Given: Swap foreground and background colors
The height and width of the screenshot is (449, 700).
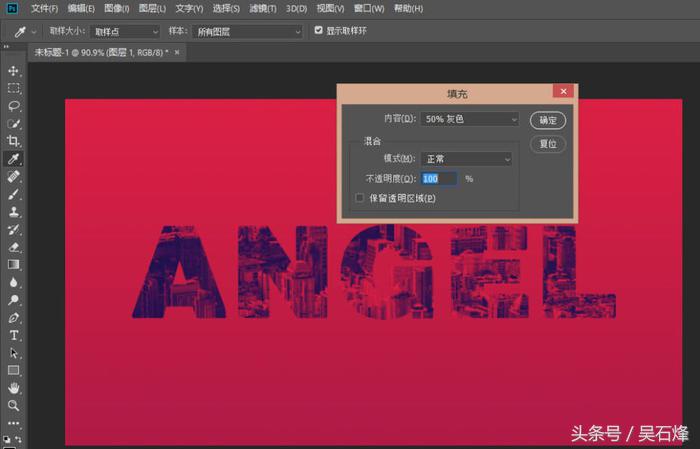Looking at the screenshot, I should point(18,440).
